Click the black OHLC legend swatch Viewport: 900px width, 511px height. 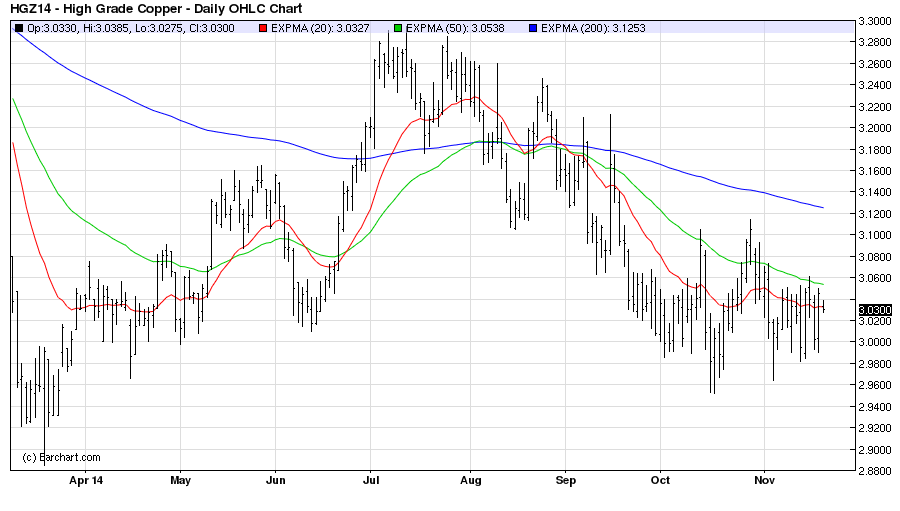(x=19, y=28)
